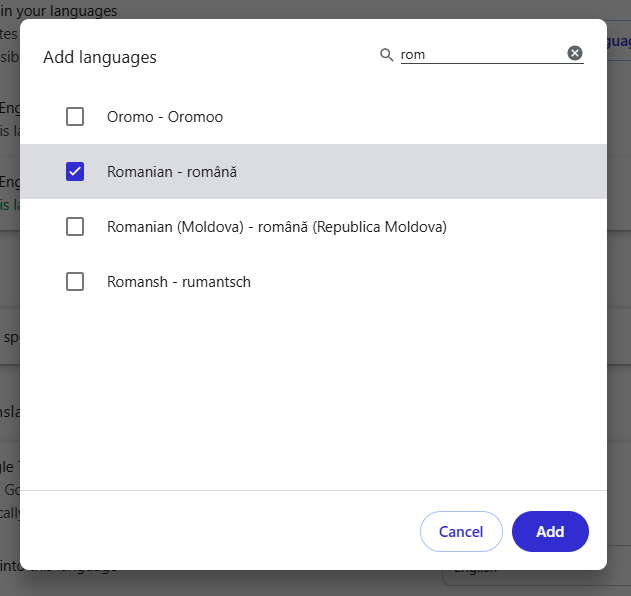This screenshot has height=596, width=631.
Task: Click the magnifier search icon
Action: [x=386, y=55]
